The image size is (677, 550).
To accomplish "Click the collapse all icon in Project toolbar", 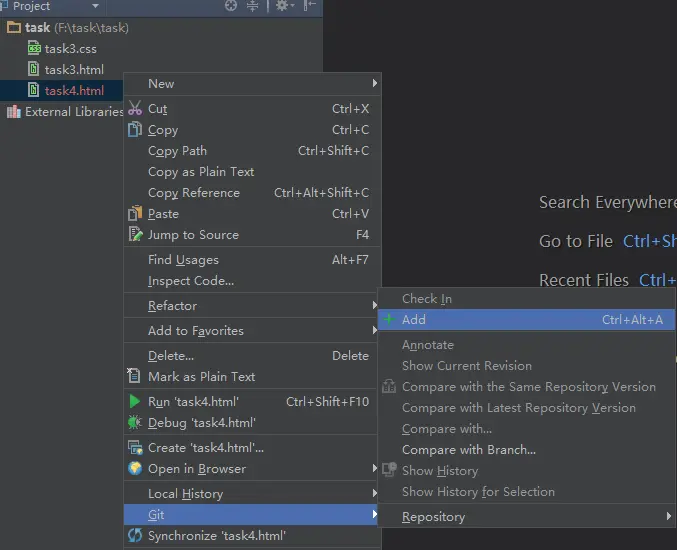I will 252,6.
